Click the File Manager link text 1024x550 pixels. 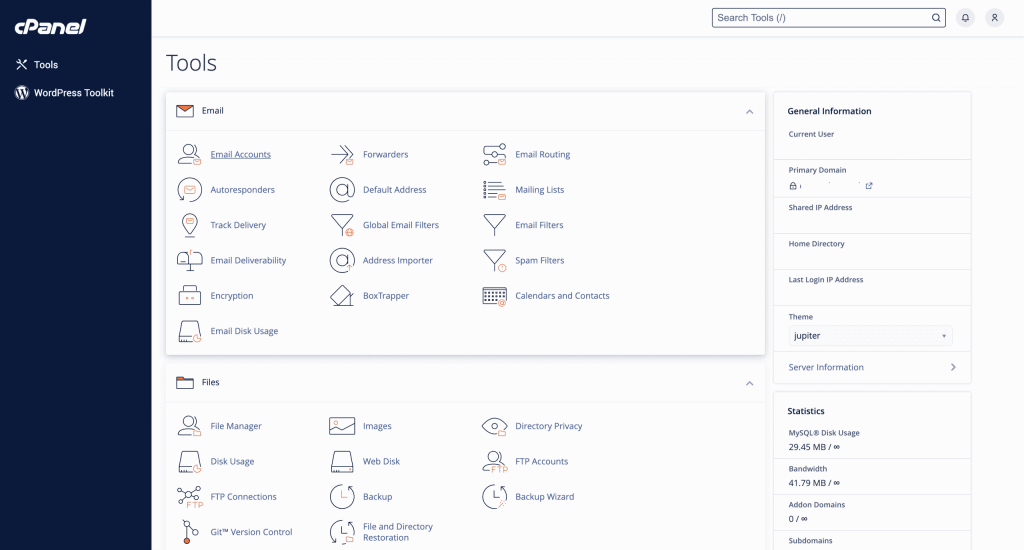236,426
